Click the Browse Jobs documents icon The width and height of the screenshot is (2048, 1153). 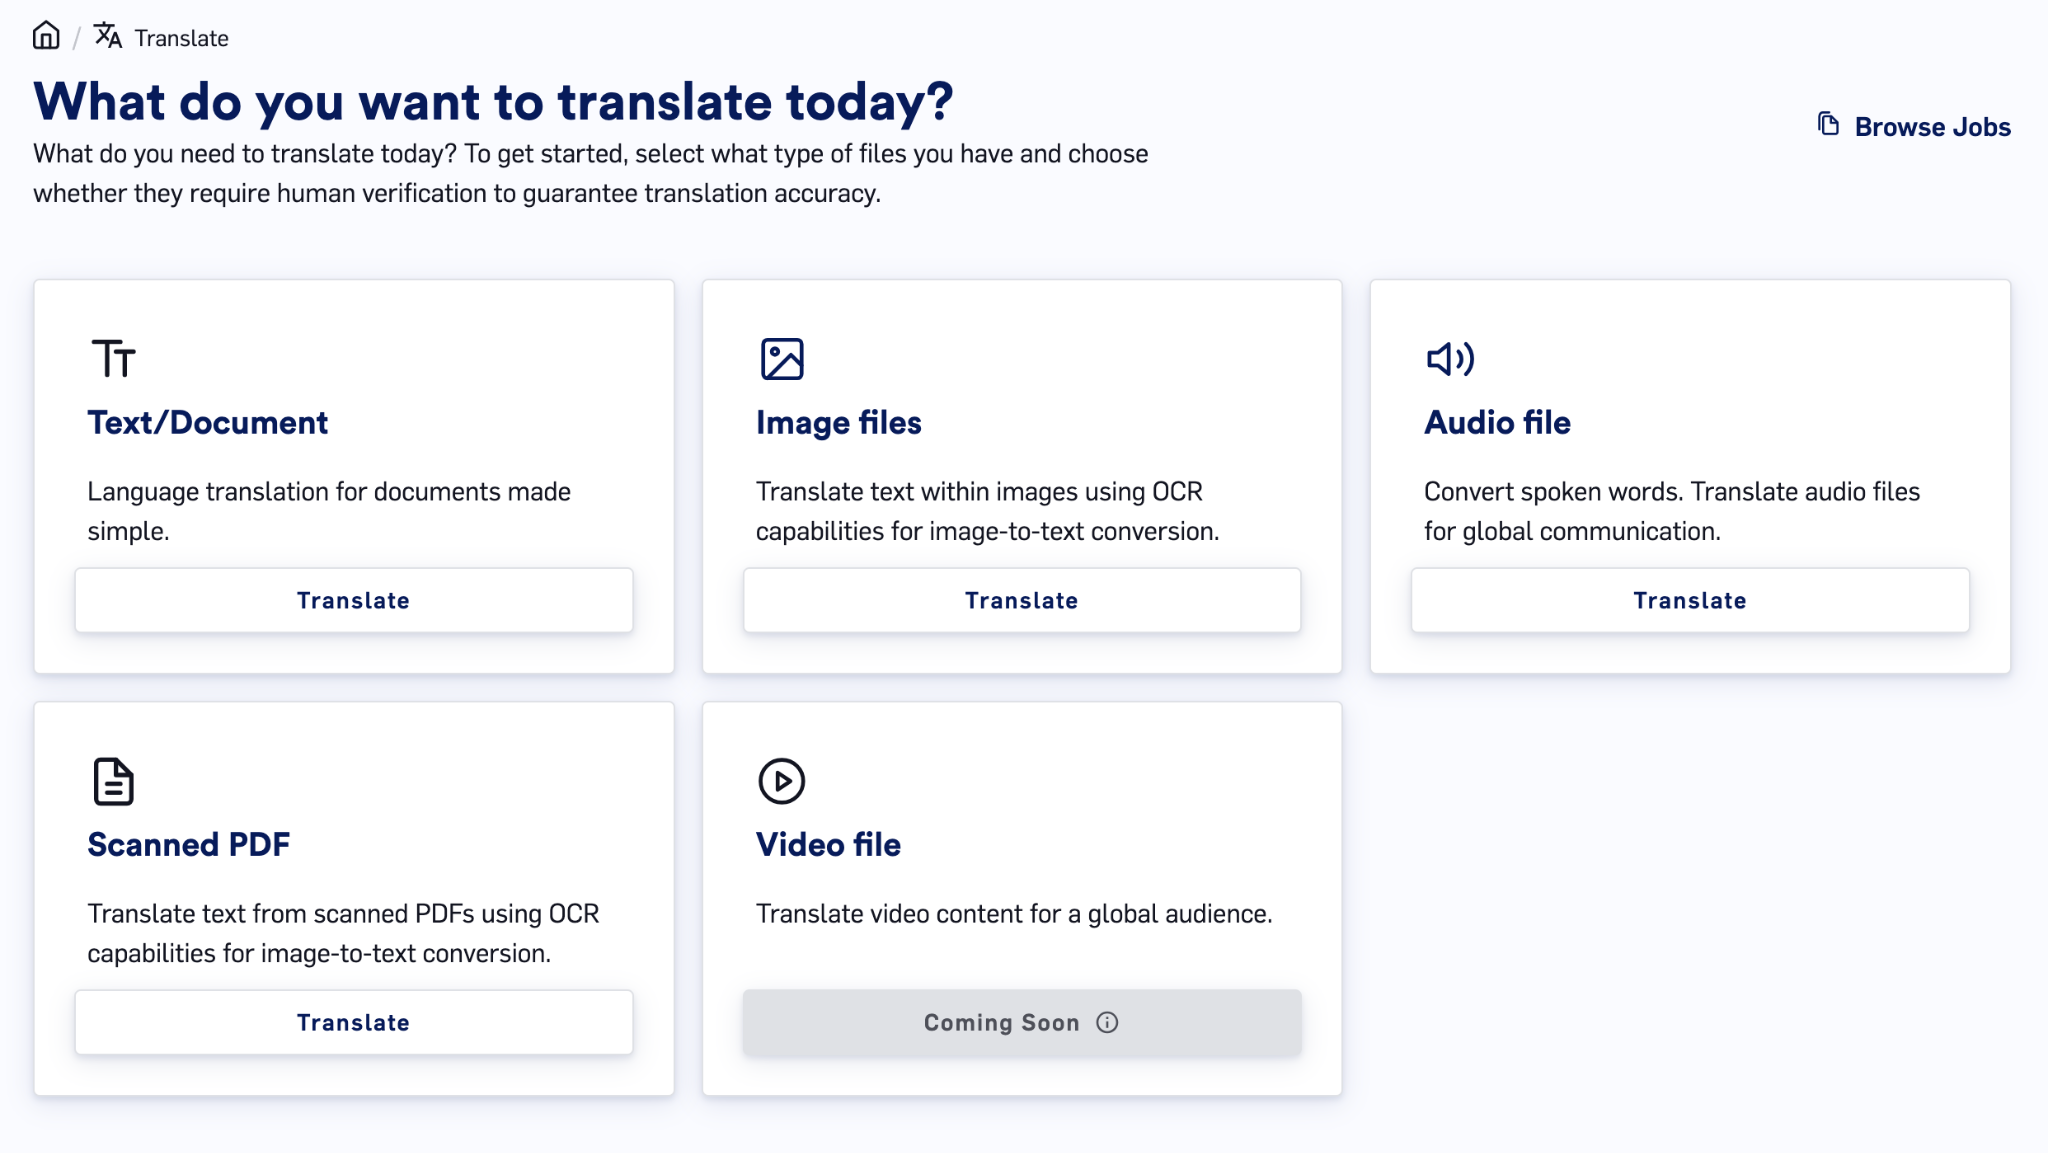coord(1828,125)
